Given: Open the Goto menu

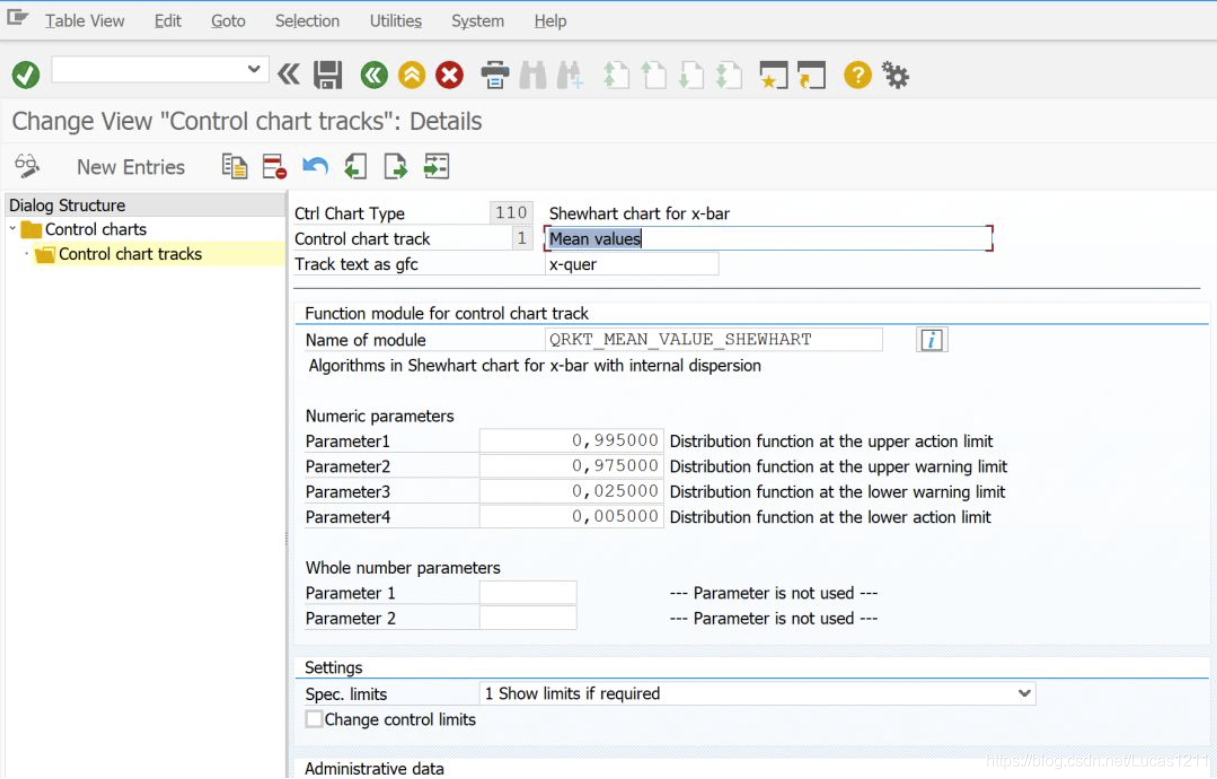Looking at the screenshot, I should [228, 20].
